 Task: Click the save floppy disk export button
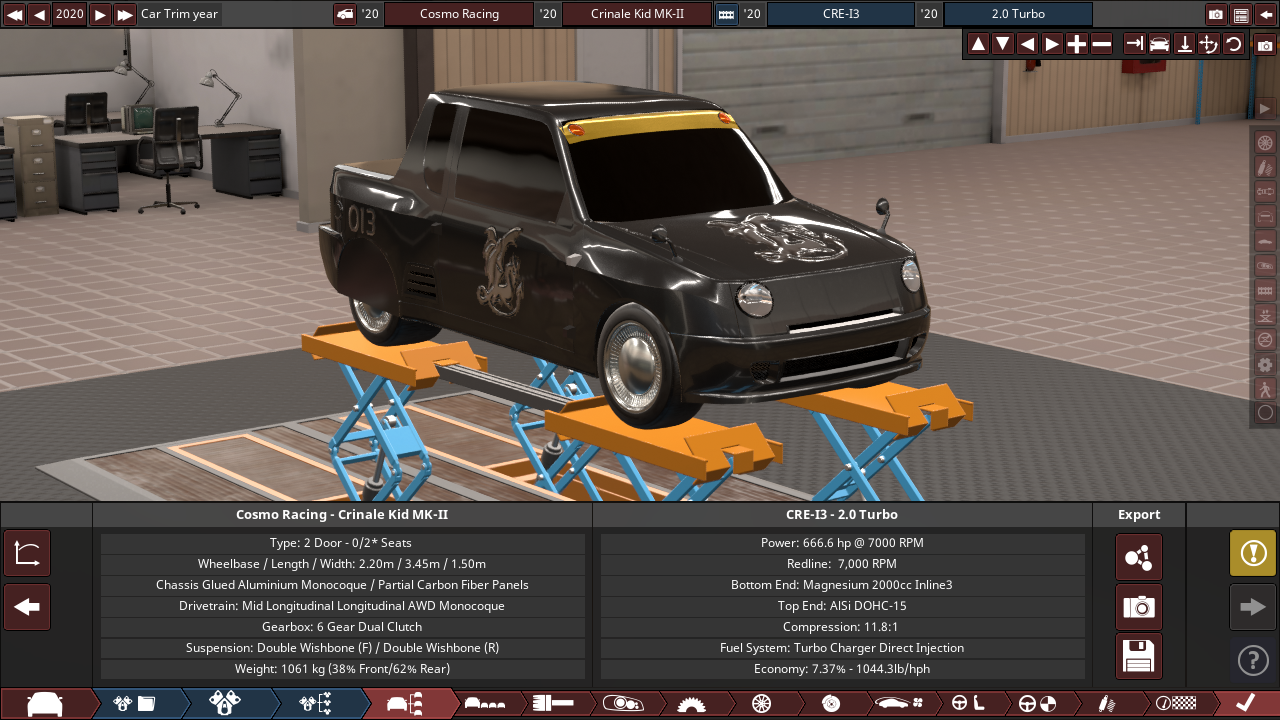1139,657
